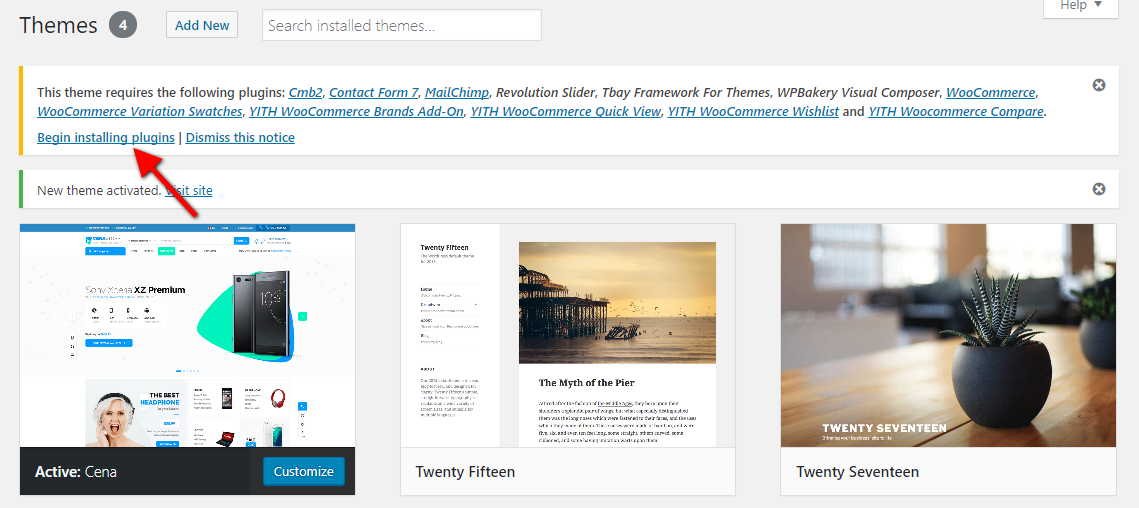Customize the active Cena theme
The width and height of the screenshot is (1139, 508).
coord(304,471)
